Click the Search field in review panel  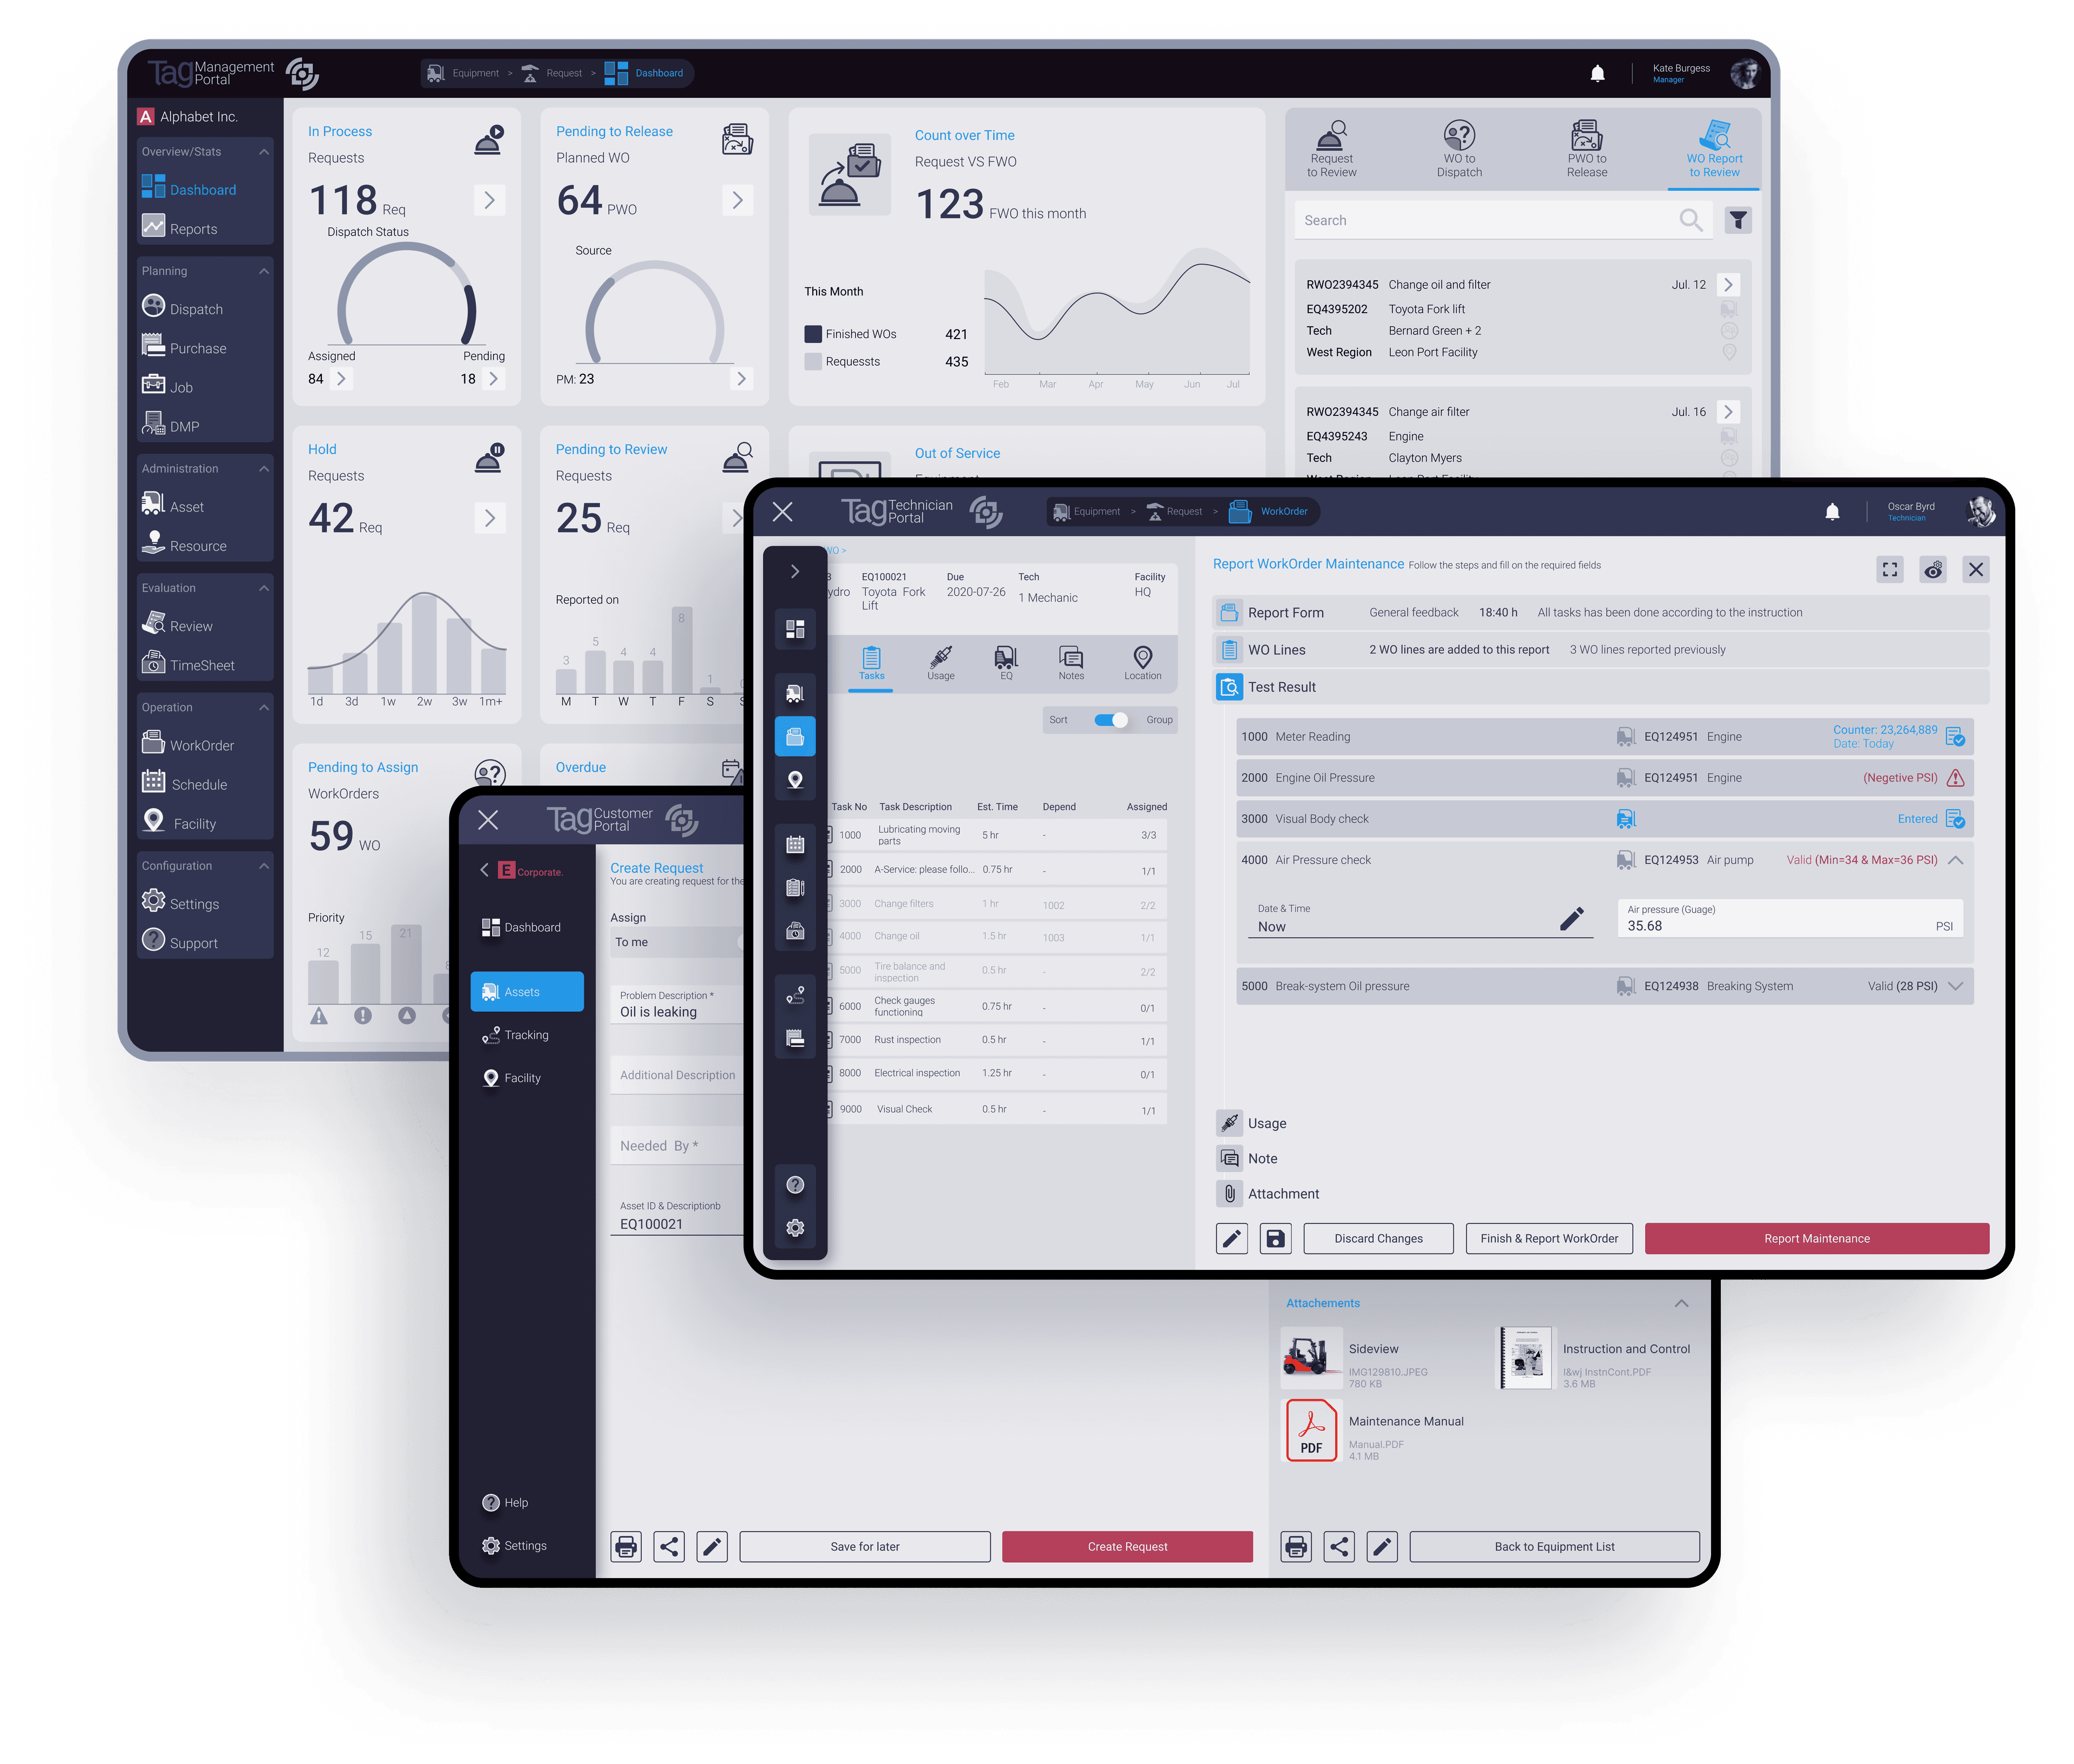(1503, 220)
